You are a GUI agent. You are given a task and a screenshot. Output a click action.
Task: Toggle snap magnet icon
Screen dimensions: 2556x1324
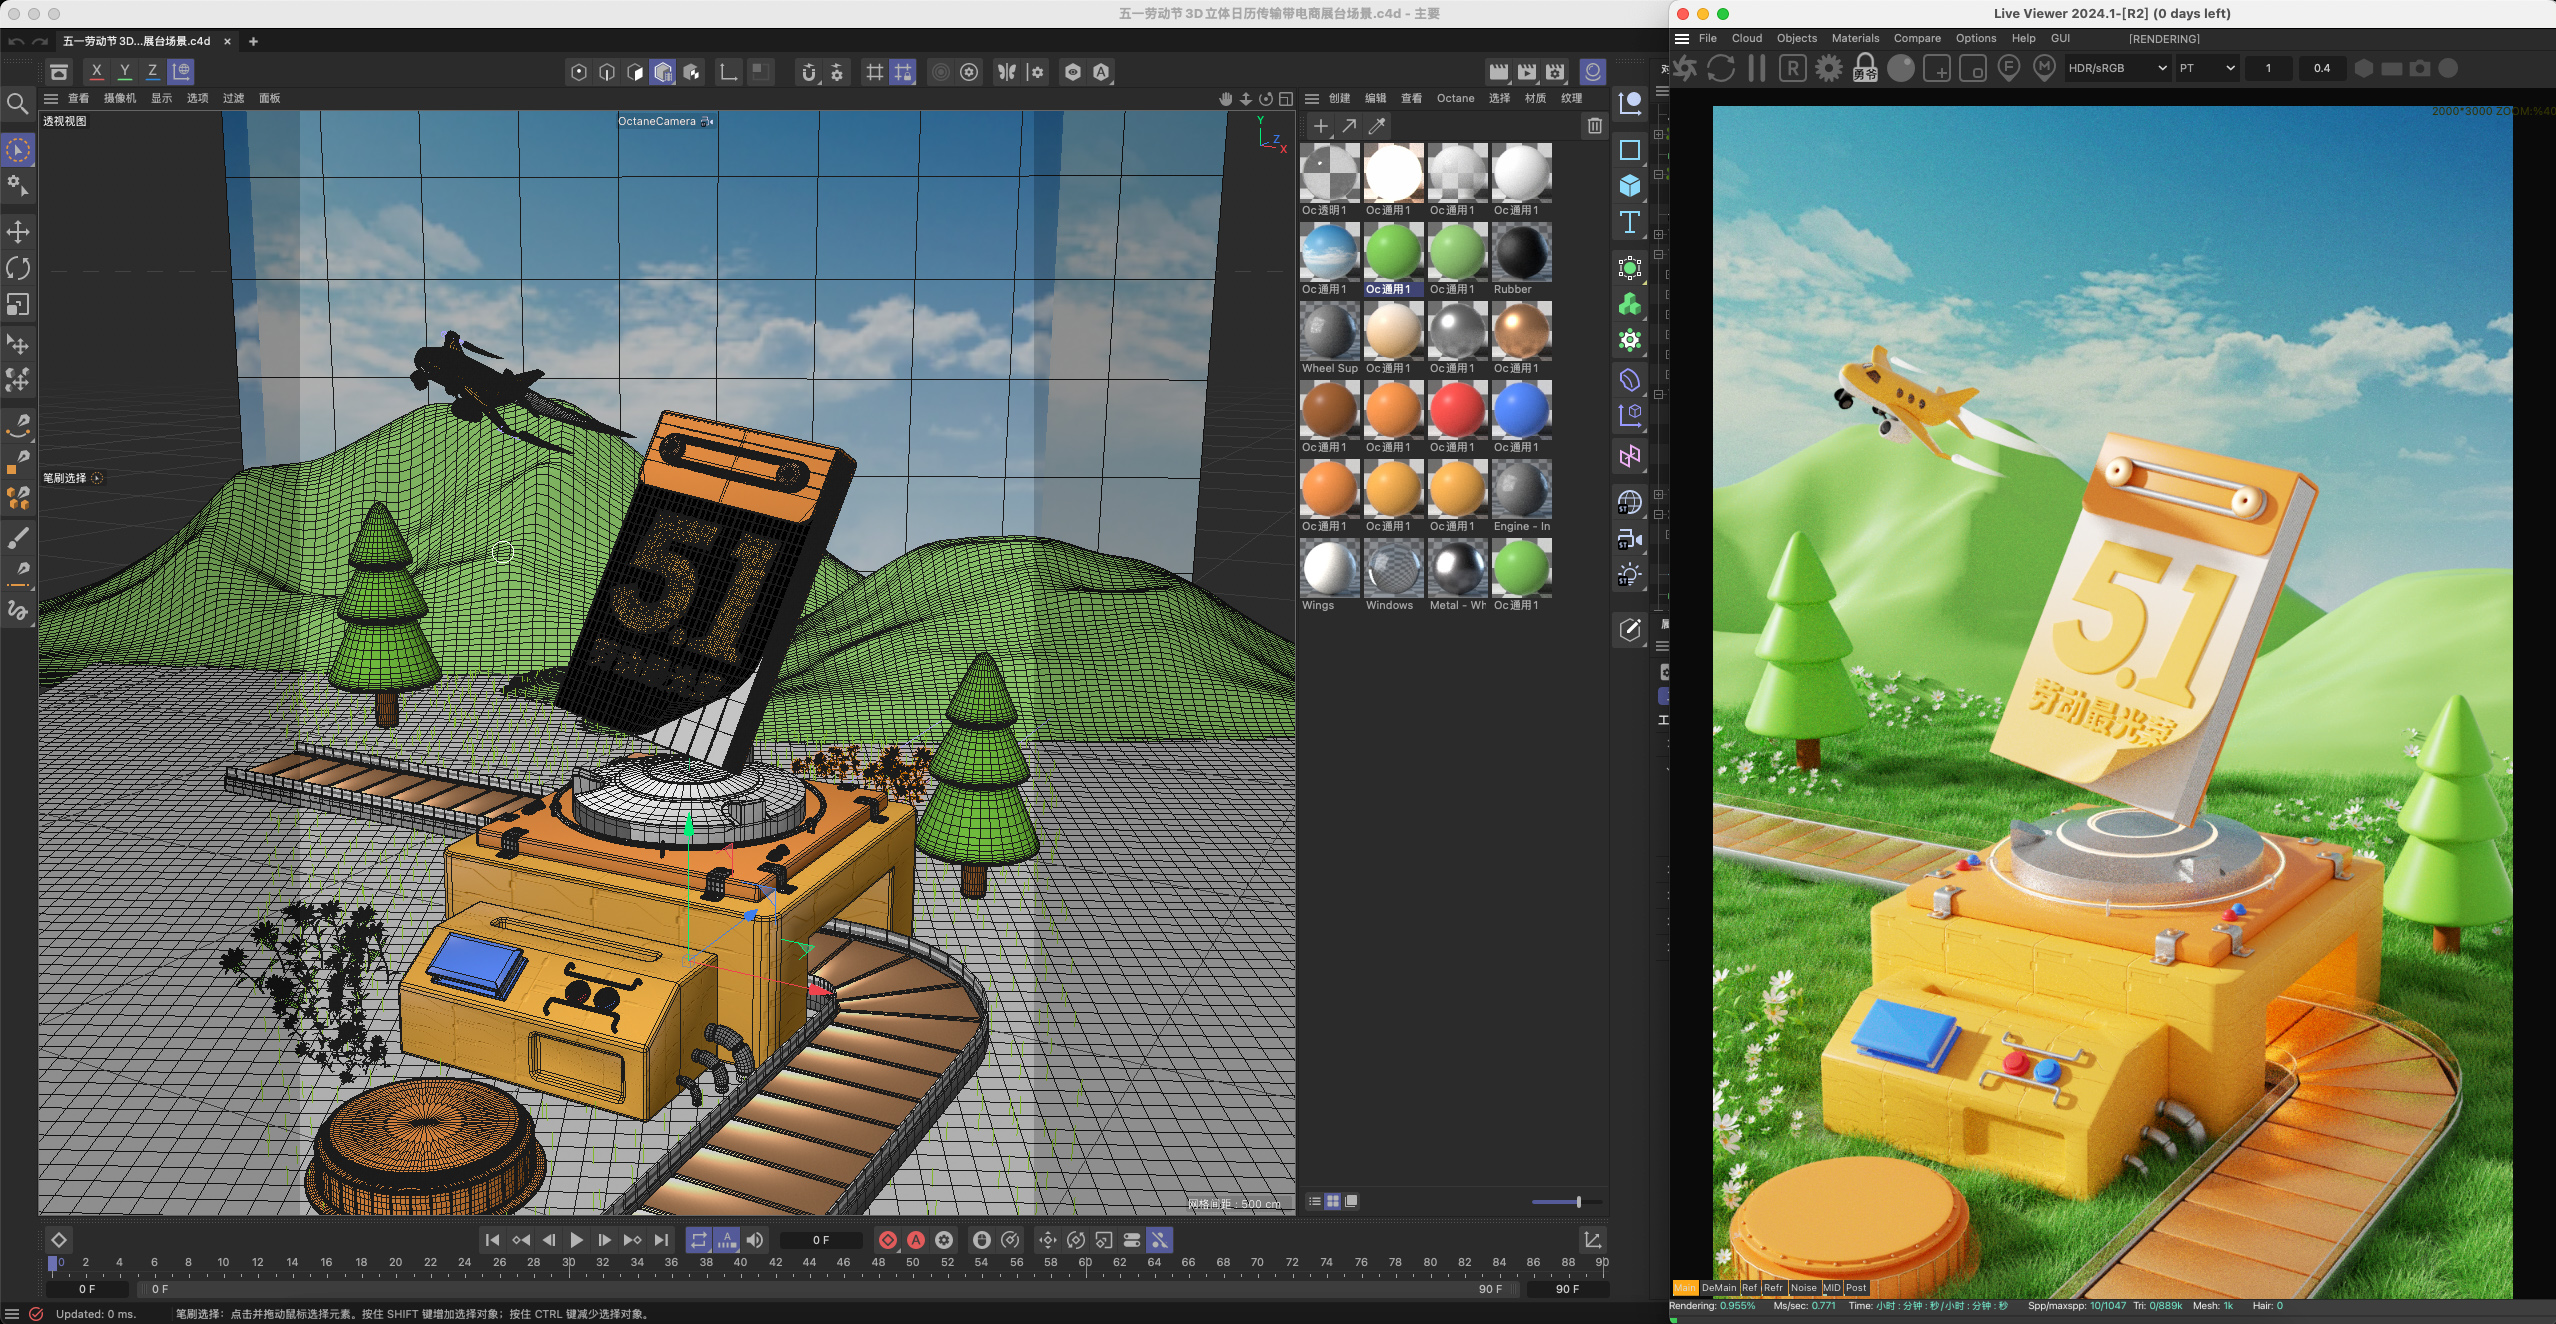pos(809,72)
